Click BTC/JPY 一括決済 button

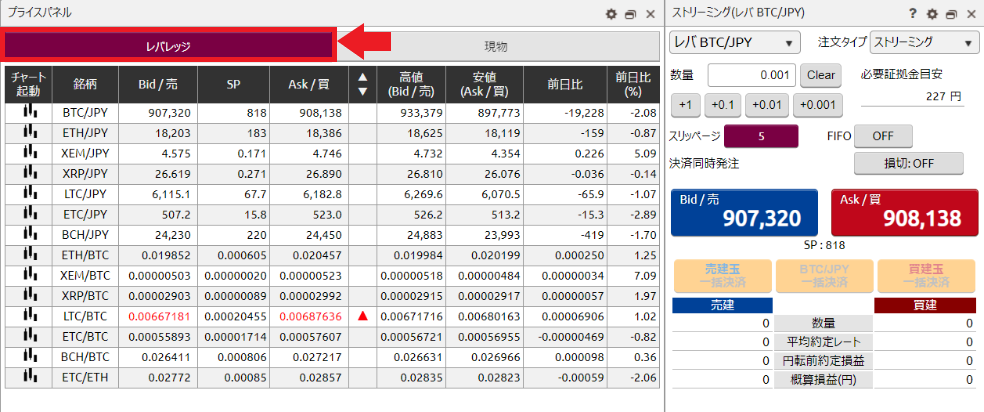point(823,276)
